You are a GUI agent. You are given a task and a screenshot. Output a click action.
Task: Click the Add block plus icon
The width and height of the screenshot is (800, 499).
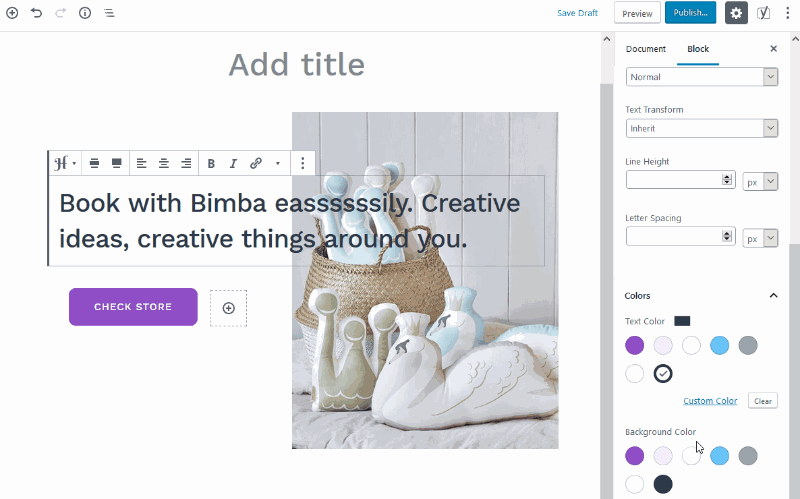[12, 13]
